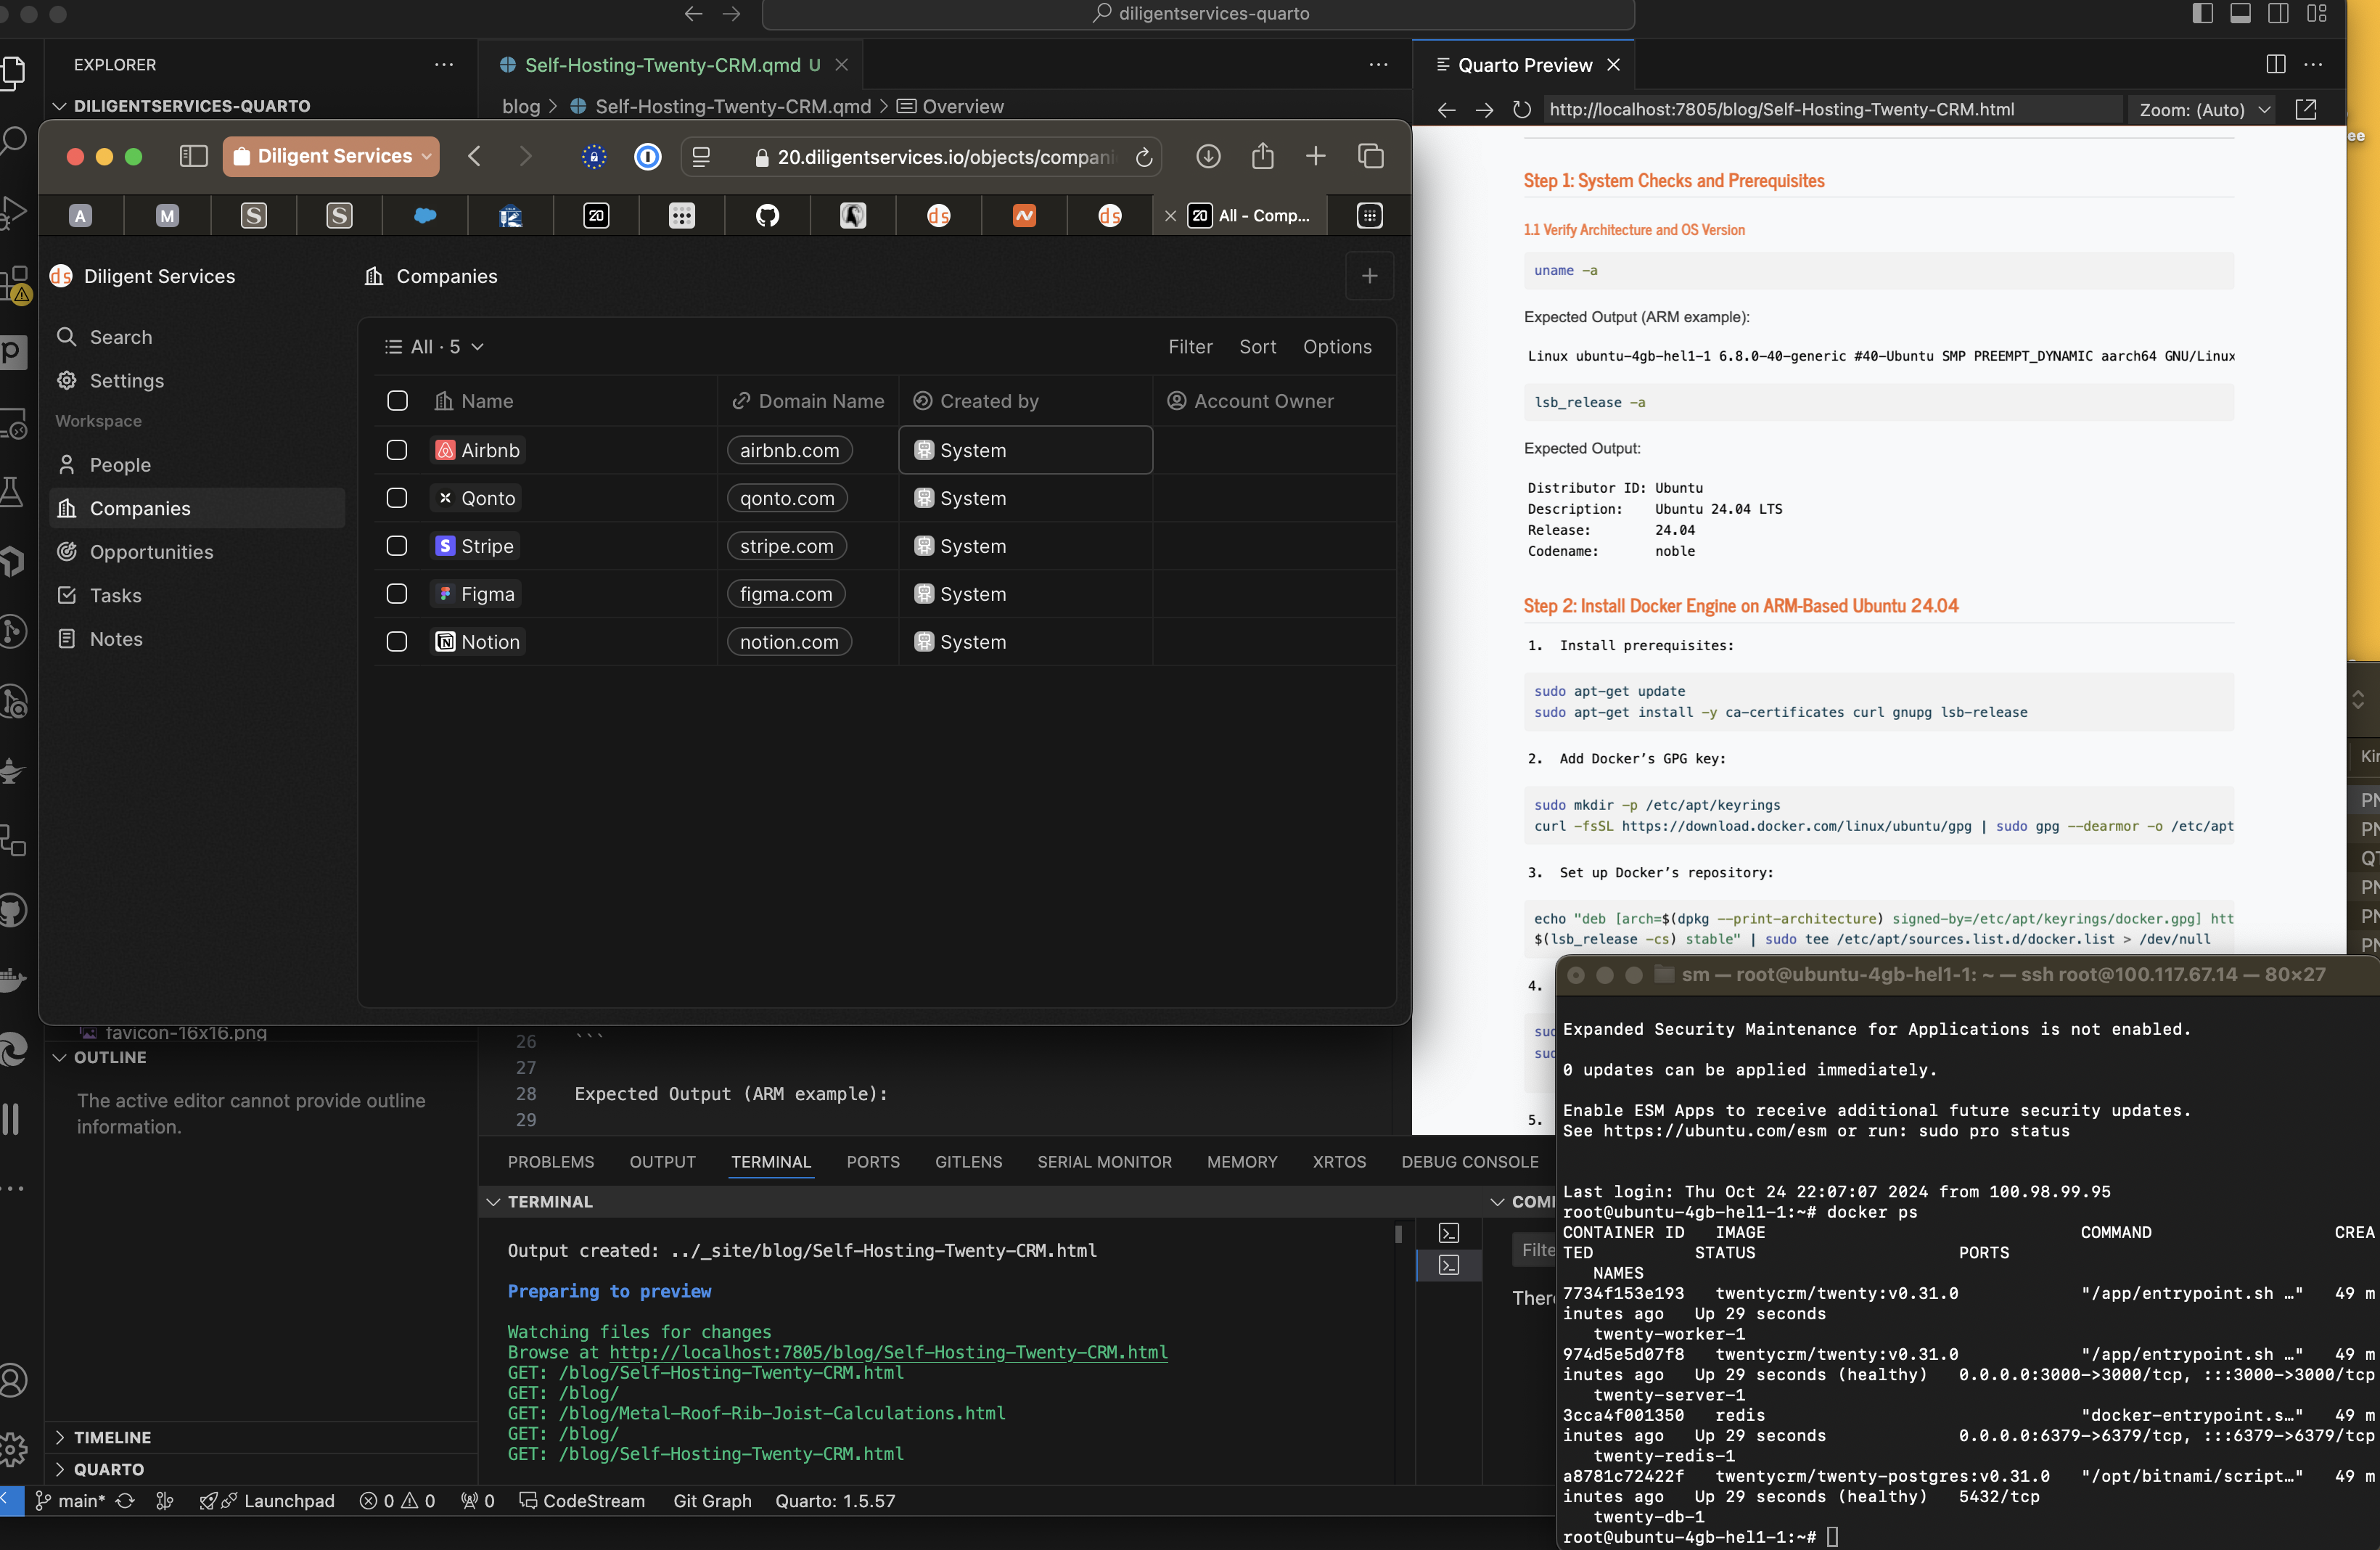Reload the Quarto Preview page
Image resolution: width=2380 pixels, height=1550 pixels.
[1521, 109]
